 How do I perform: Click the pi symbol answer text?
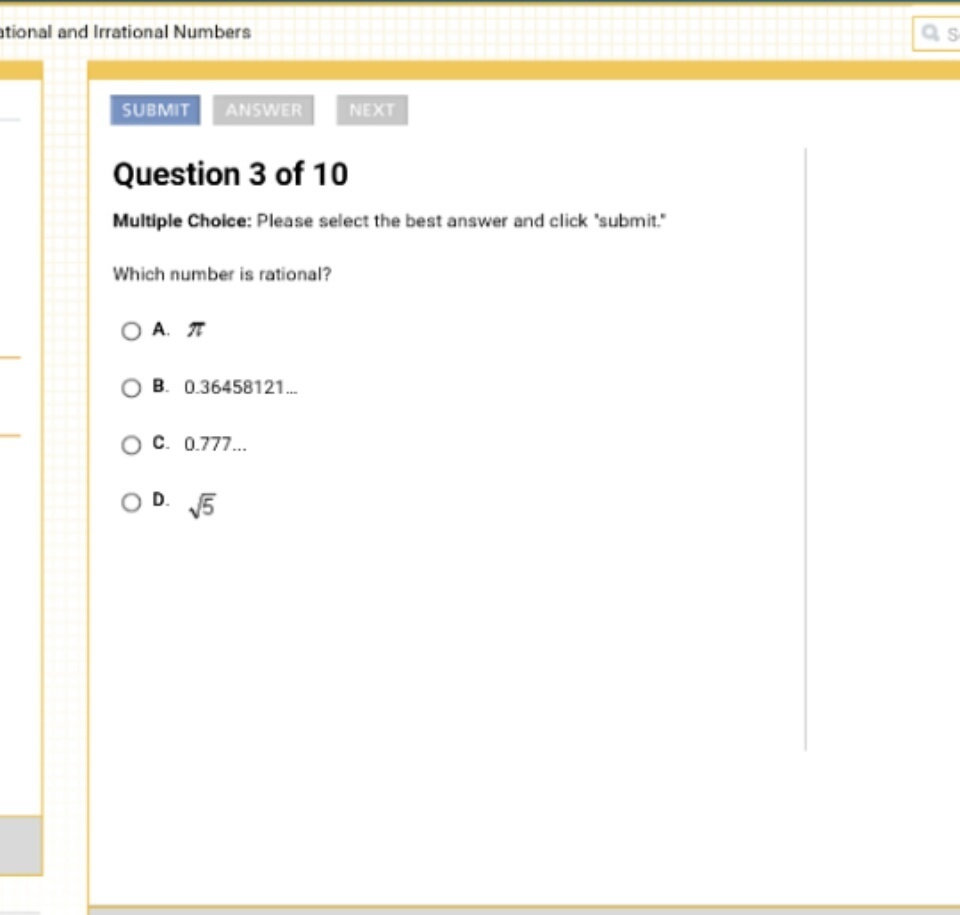point(196,329)
